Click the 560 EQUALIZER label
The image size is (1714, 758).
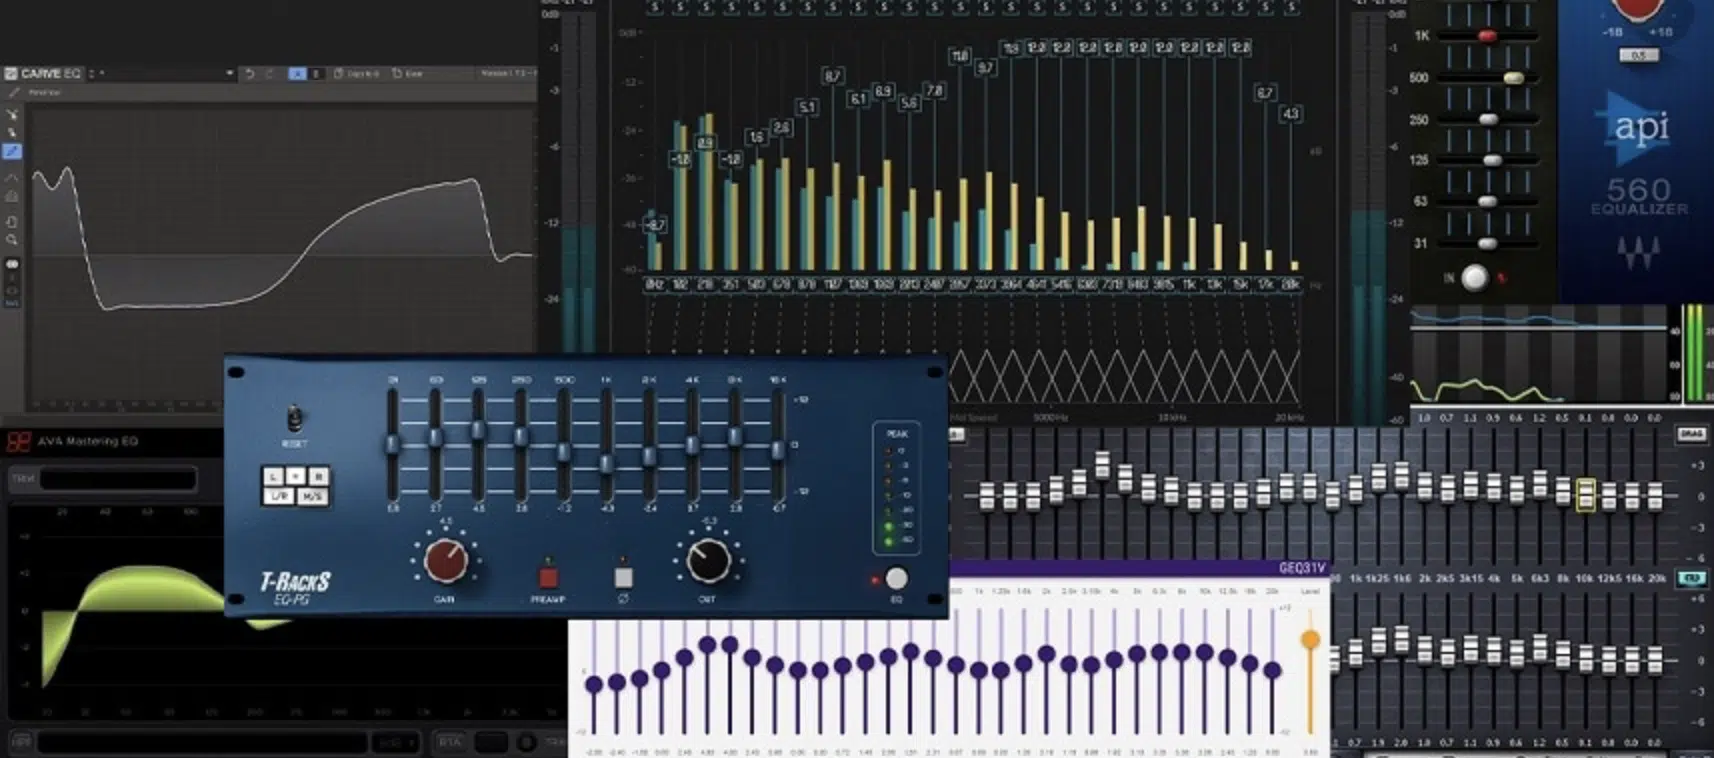pos(1640,197)
